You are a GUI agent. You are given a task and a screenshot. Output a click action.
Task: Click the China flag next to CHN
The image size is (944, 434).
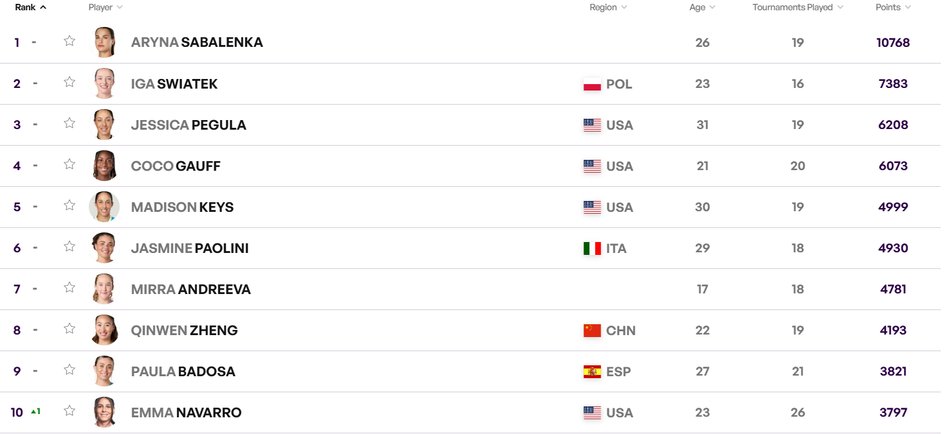[592, 330]
